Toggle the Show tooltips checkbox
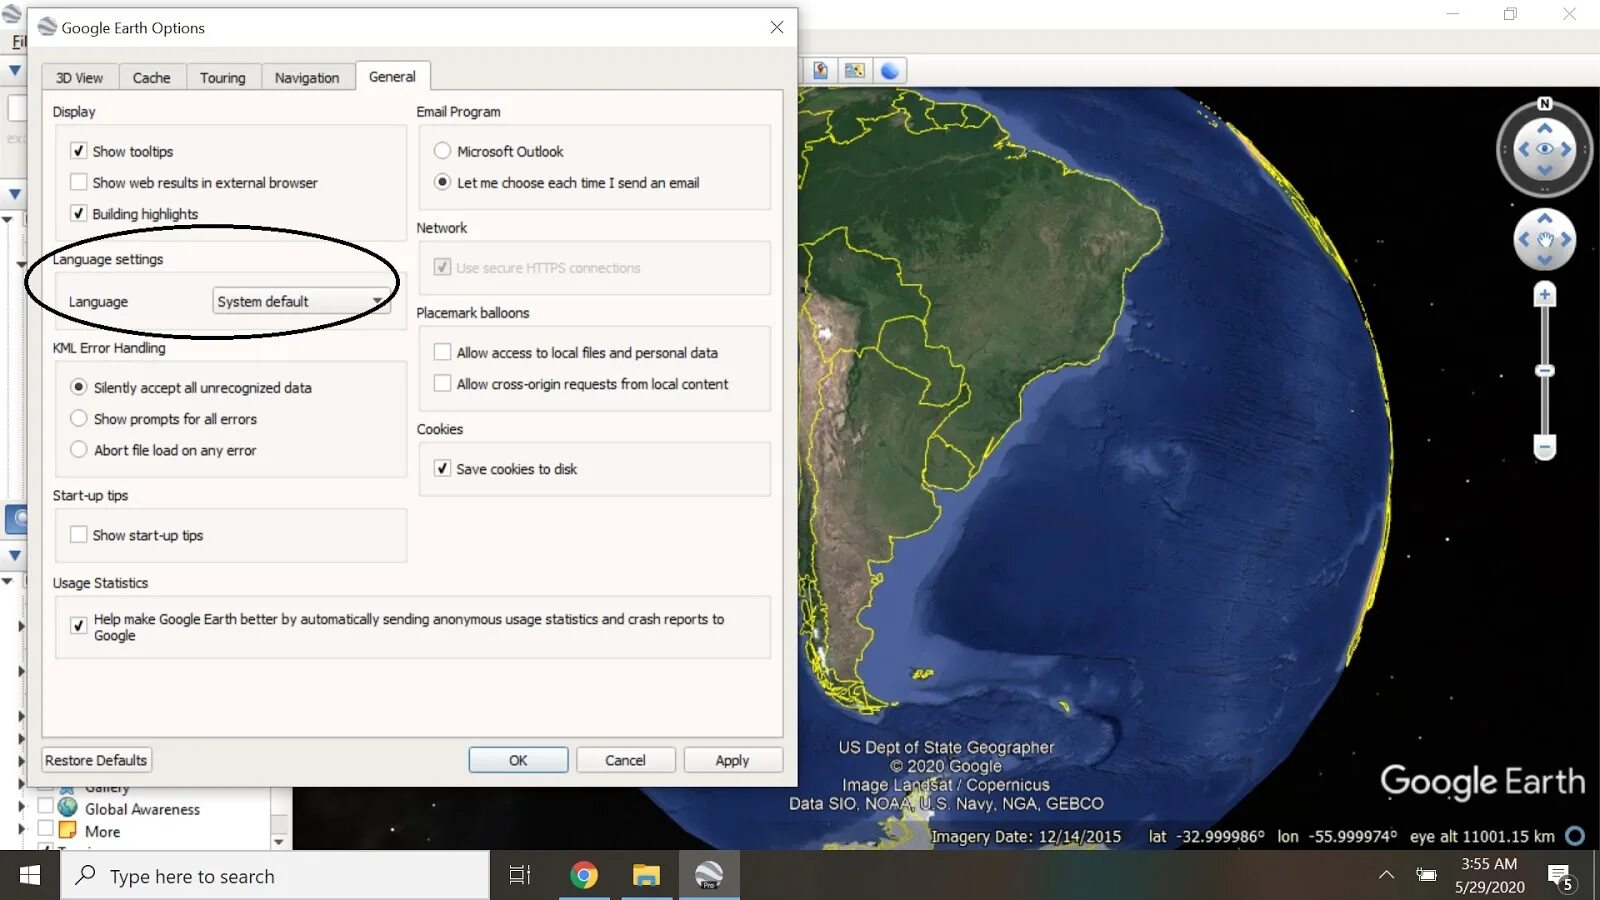Screen dimensions: 1600x900 (x=78, y=151)
